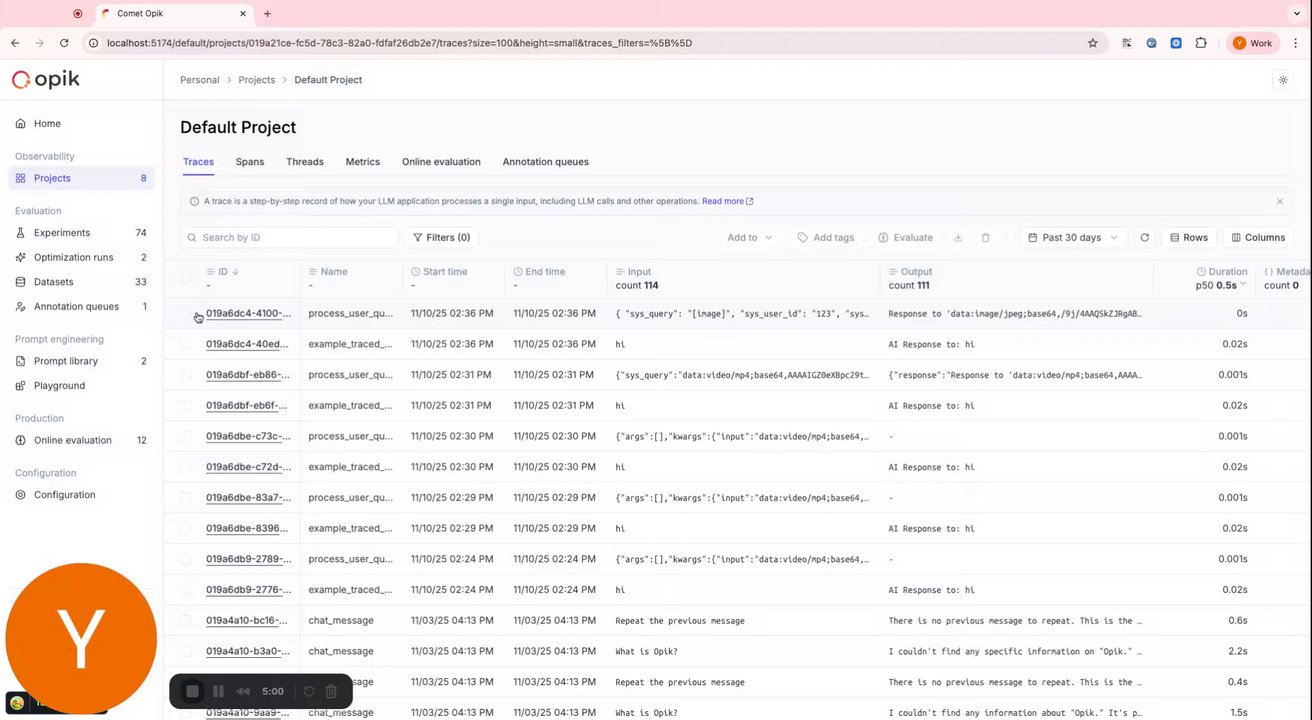Check the row for trace 019a6dc4-4100
1312x720 pixels.
point(185,314)
